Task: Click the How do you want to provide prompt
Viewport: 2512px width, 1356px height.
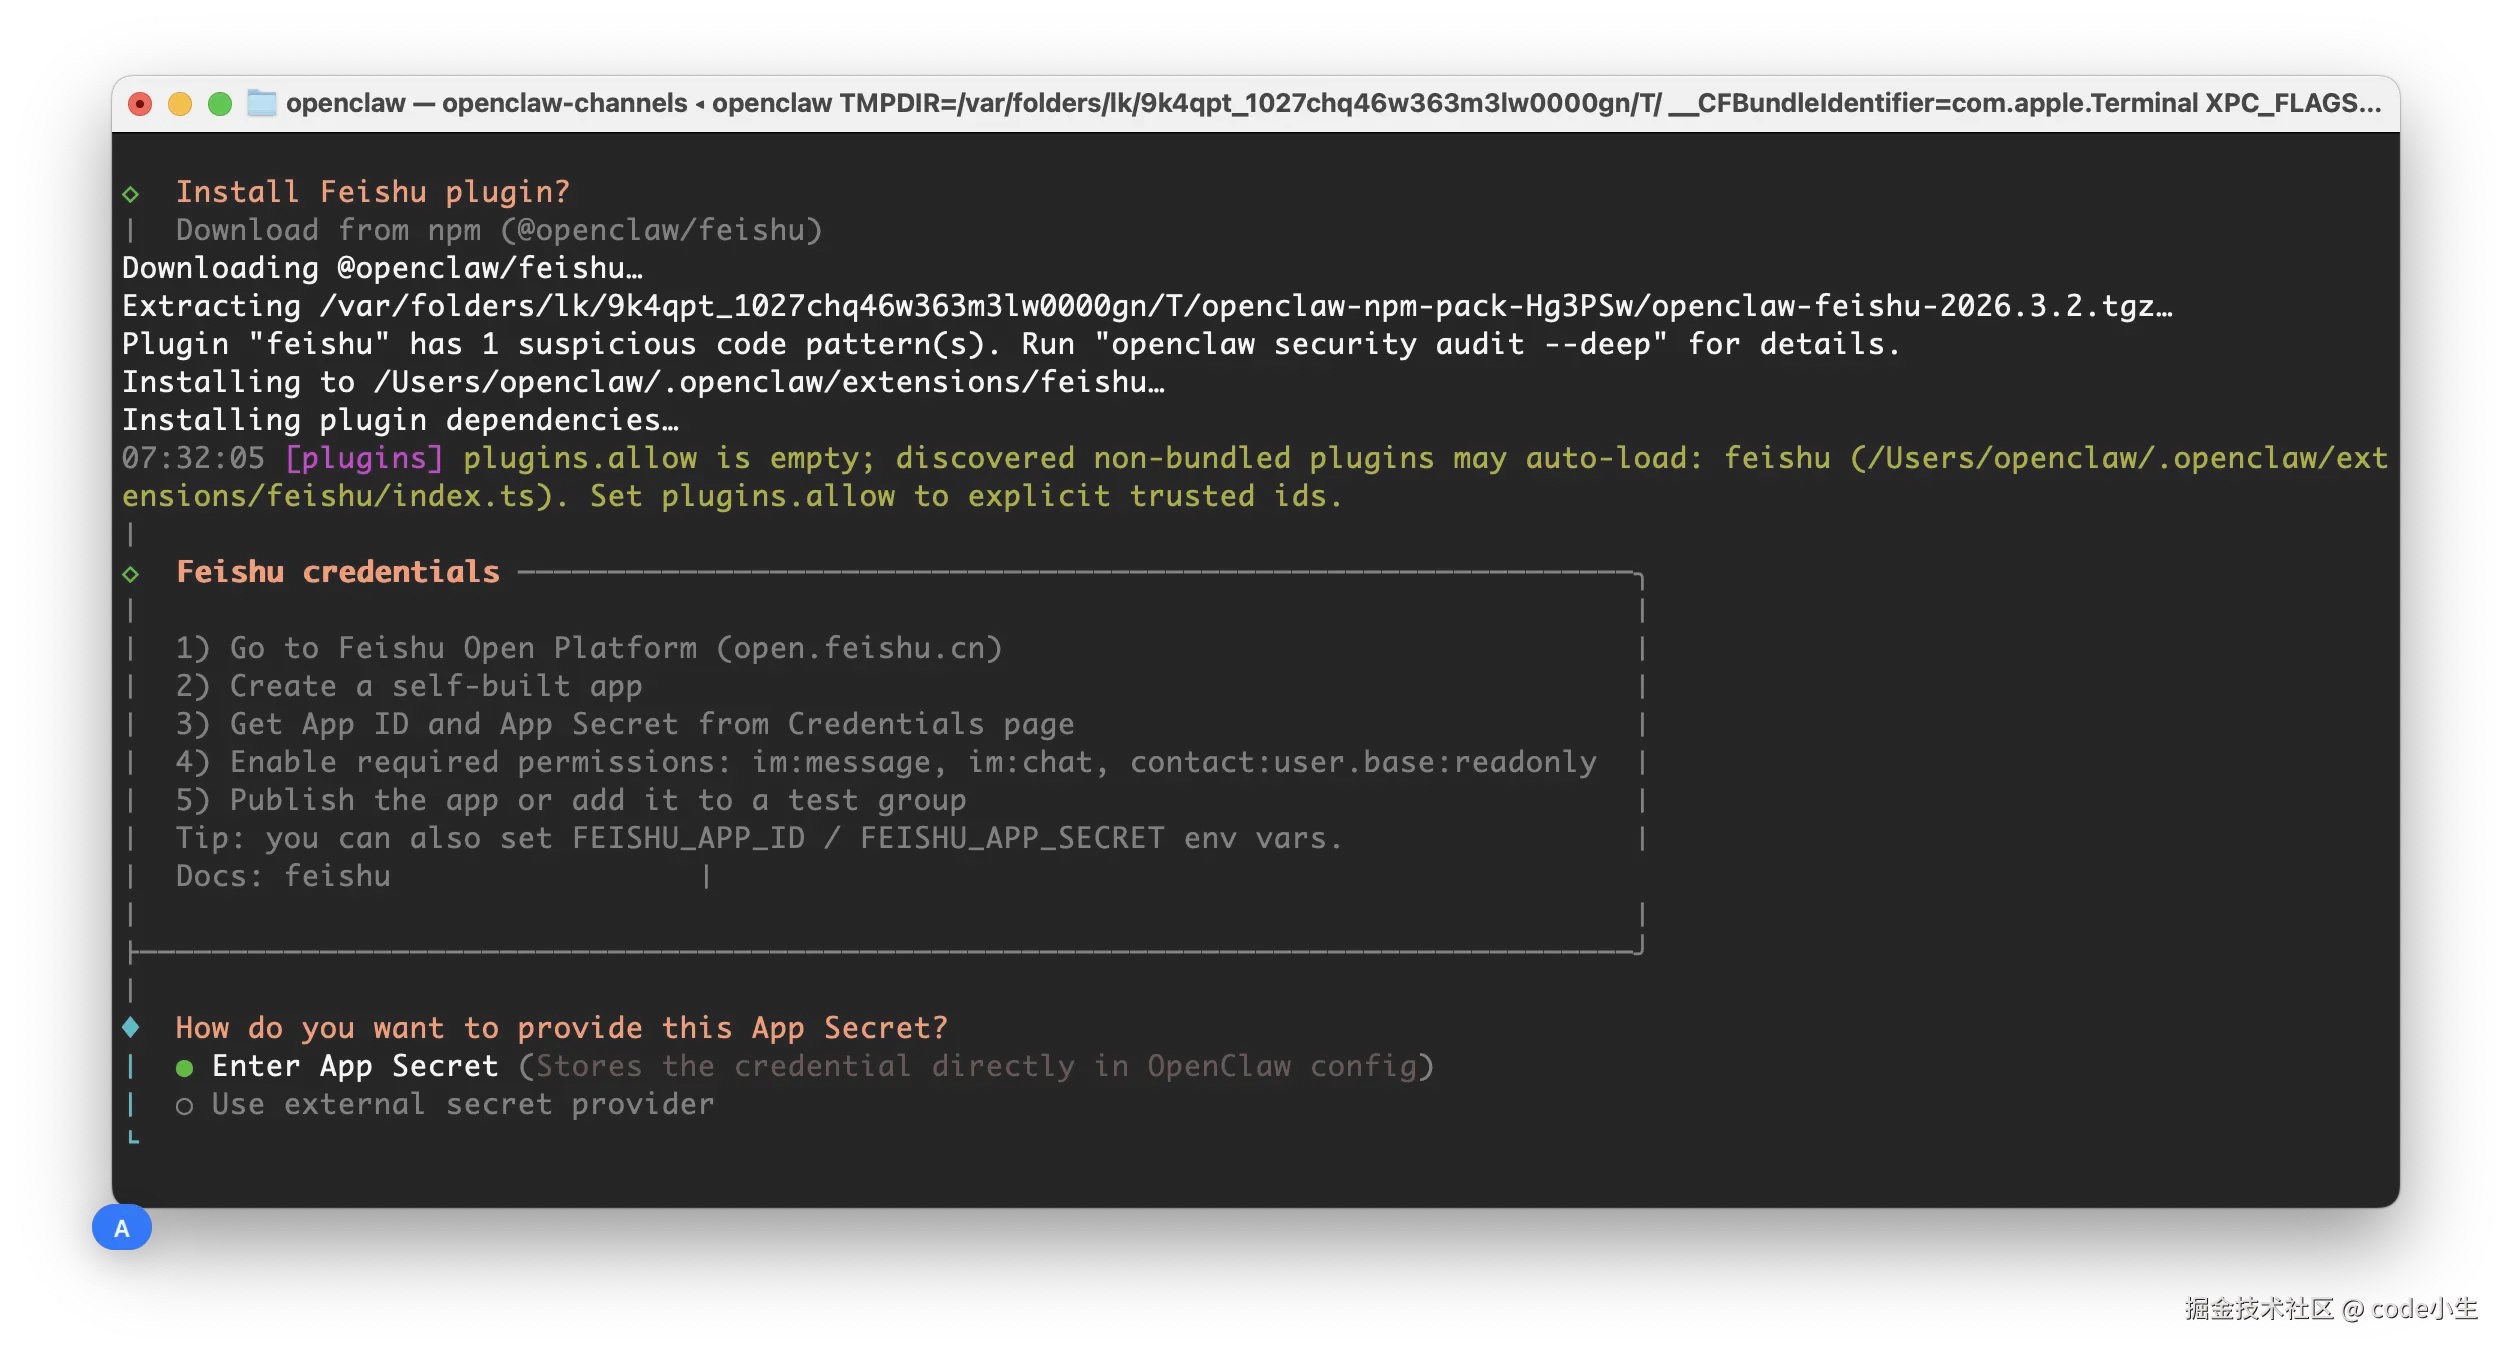Action: click(560, 1028)
